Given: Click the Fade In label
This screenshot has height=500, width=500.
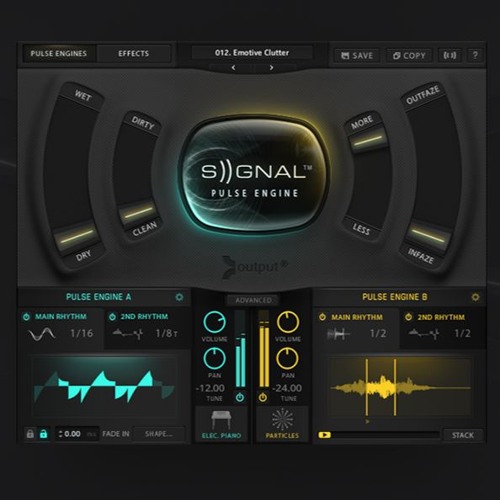Looking at the screenshot, I should [116, 434].
